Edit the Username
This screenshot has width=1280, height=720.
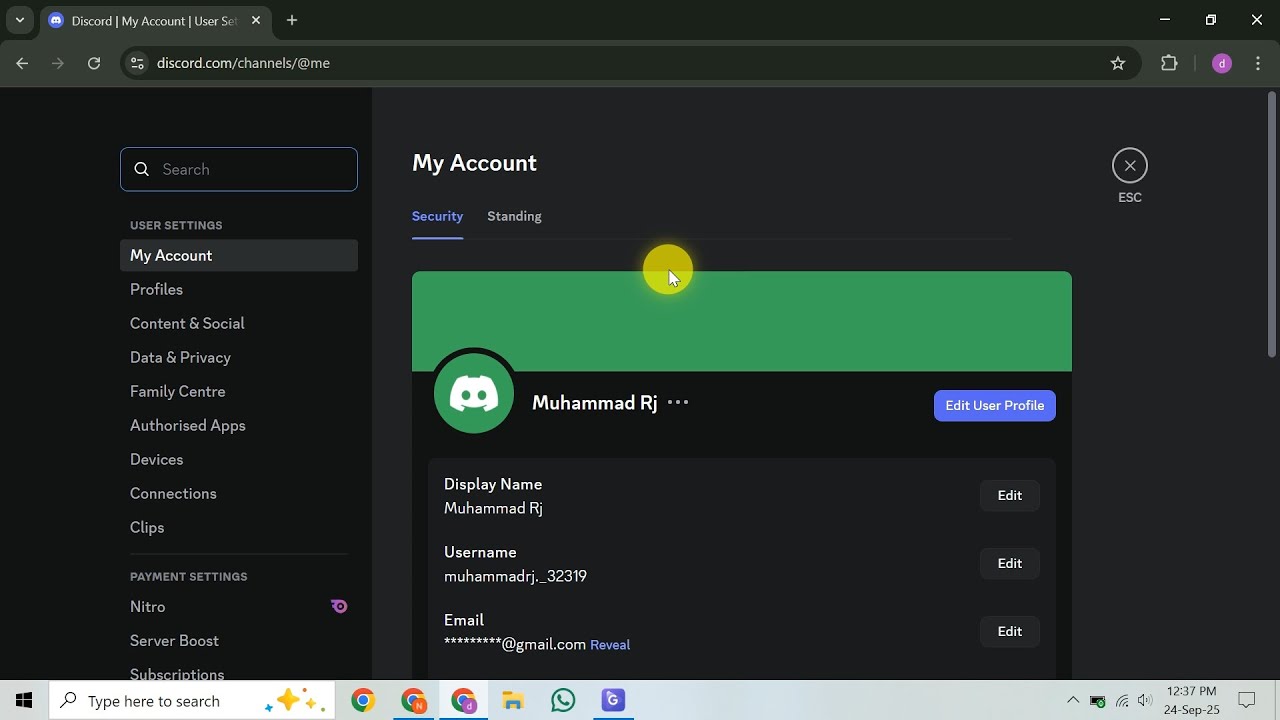(1009, 563)
